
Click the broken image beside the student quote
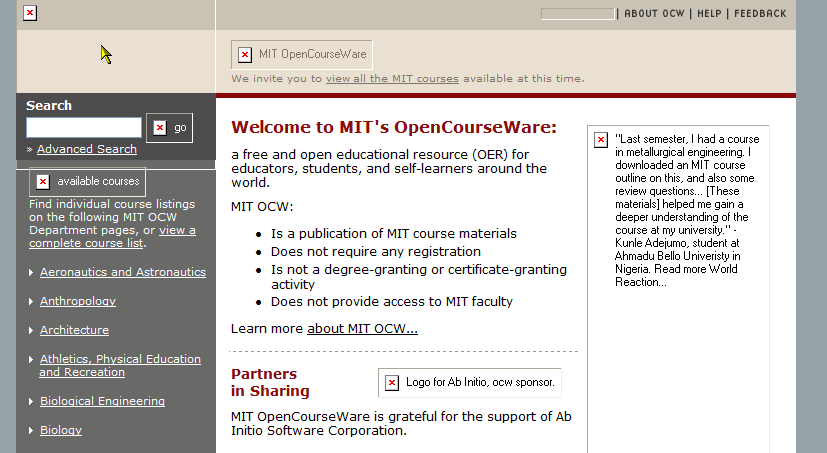pos(601,140)
